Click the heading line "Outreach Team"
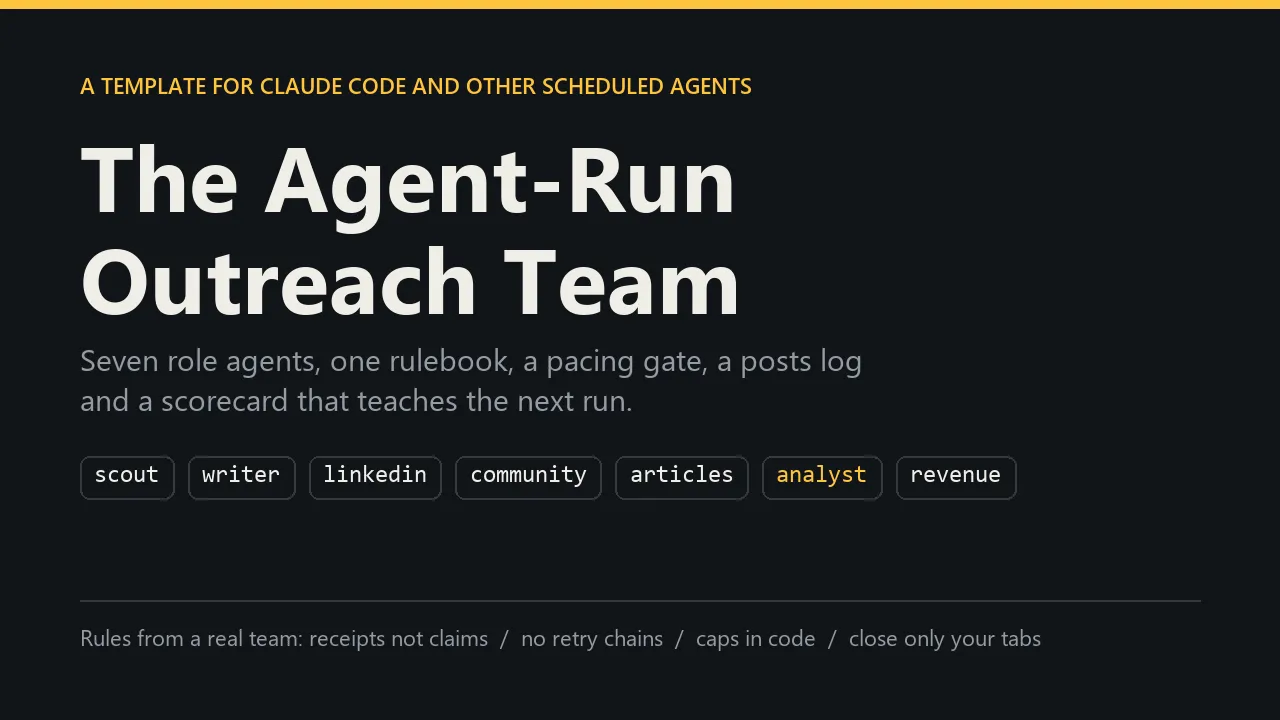 click(x=410, y=283)
